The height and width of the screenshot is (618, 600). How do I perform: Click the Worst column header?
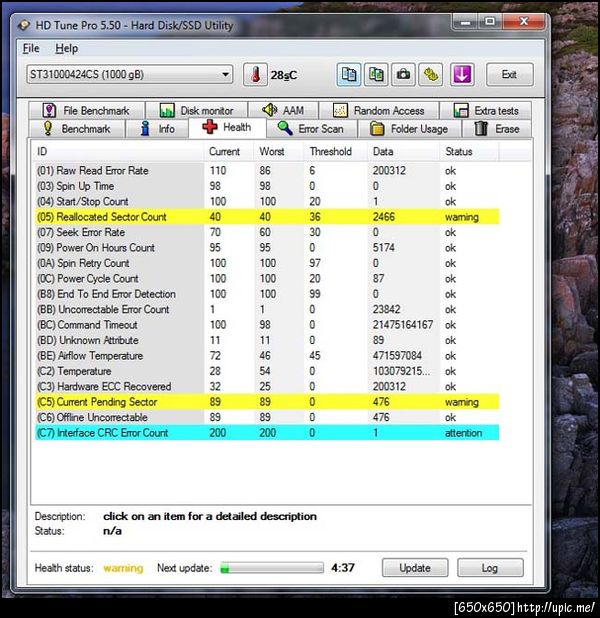click(278, 152)
